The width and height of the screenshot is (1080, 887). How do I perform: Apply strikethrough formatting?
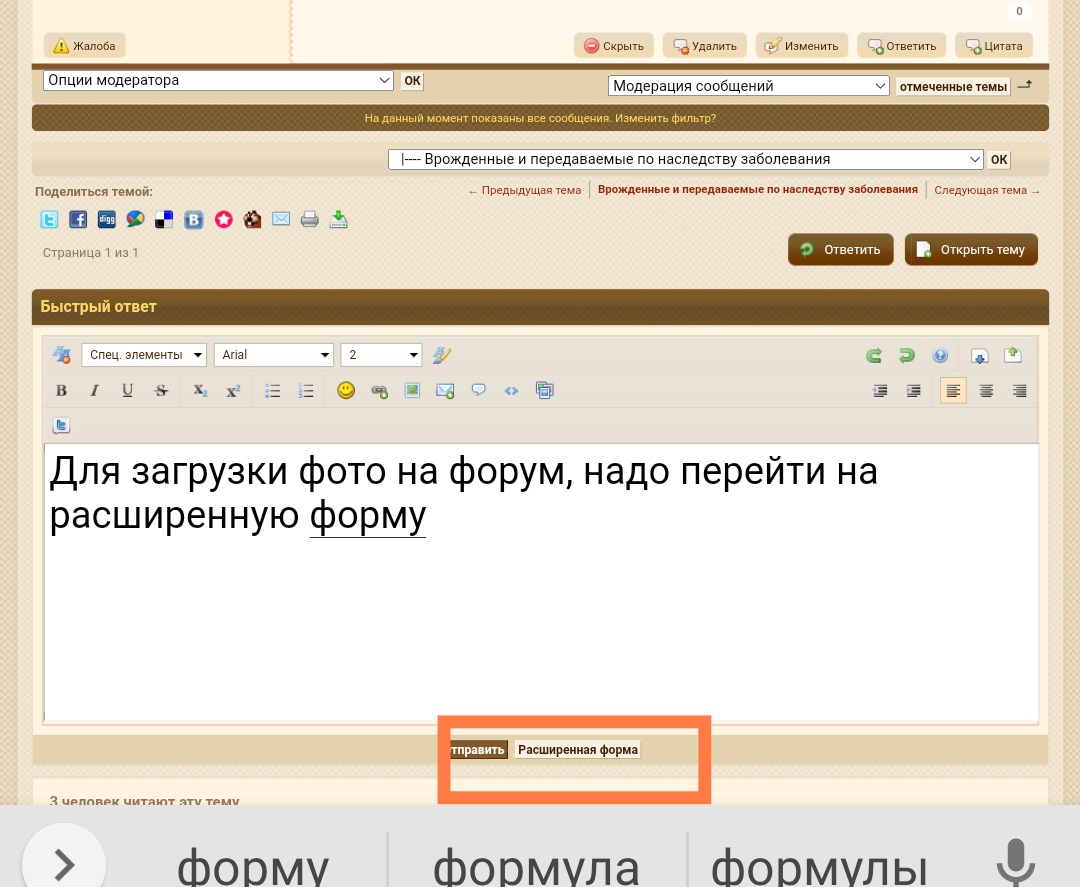tap(161, 391)
